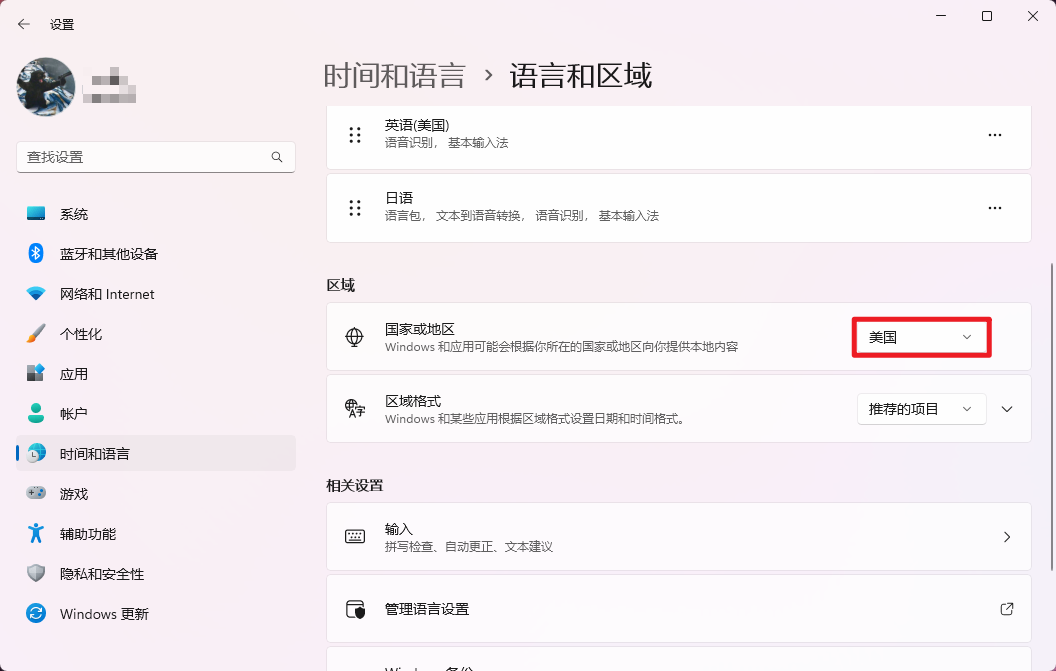Click the drag handle for 日语
The image size is (1056, 671).
pyautogui.click(x=355, y=208)
